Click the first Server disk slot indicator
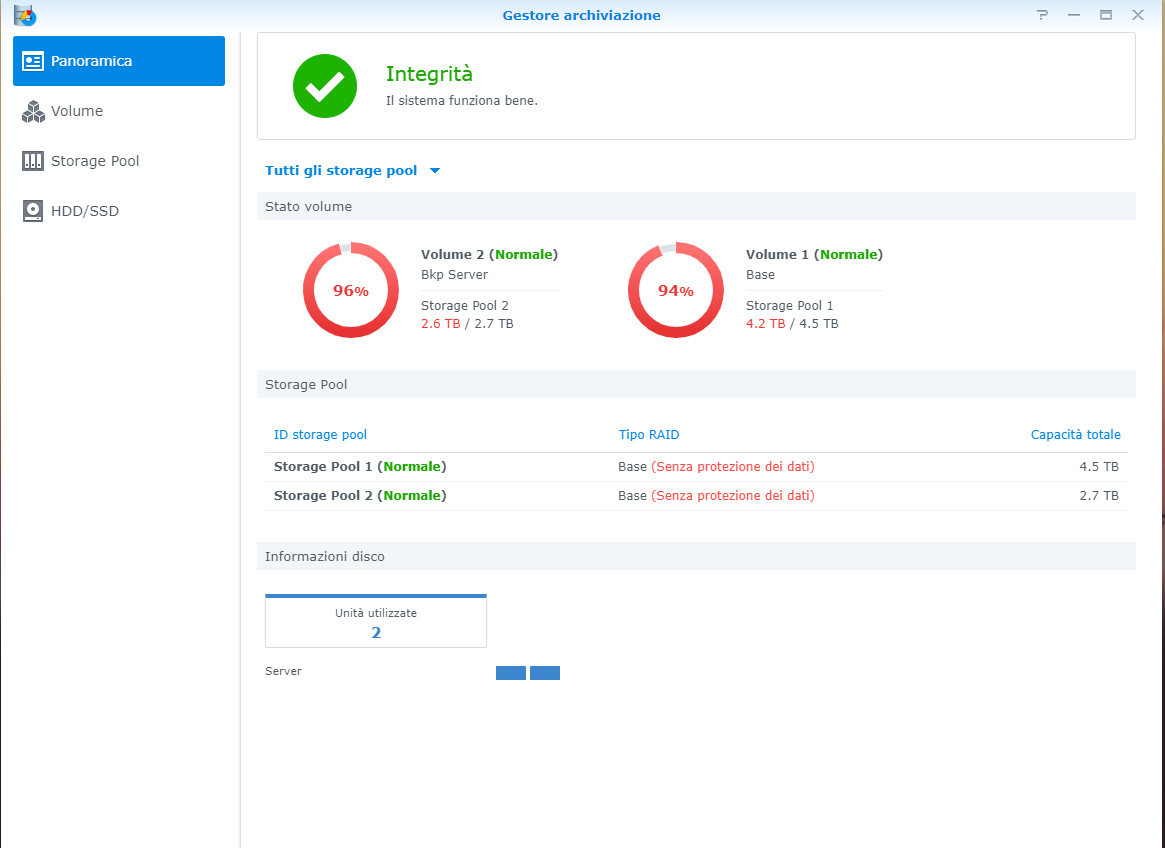 (x=510, y=673)
